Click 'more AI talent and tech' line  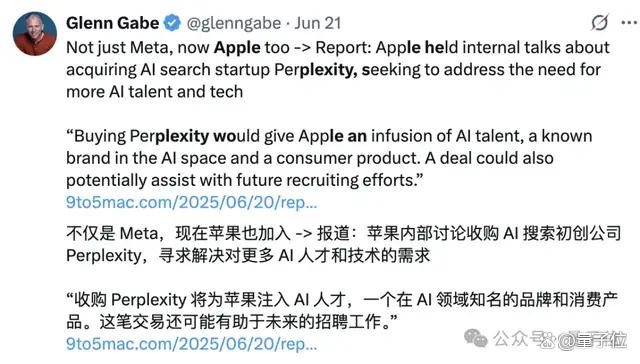pyautogui.click(x=155, y=91)
